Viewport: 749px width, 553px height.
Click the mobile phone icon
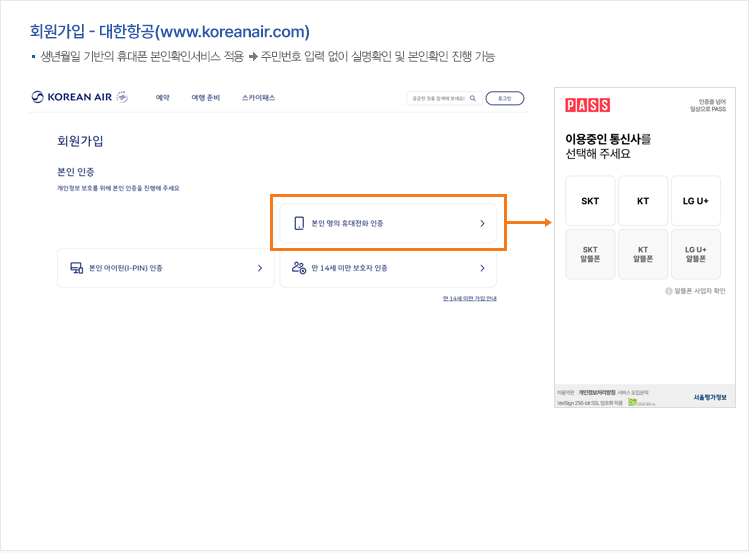coord(299,223)
